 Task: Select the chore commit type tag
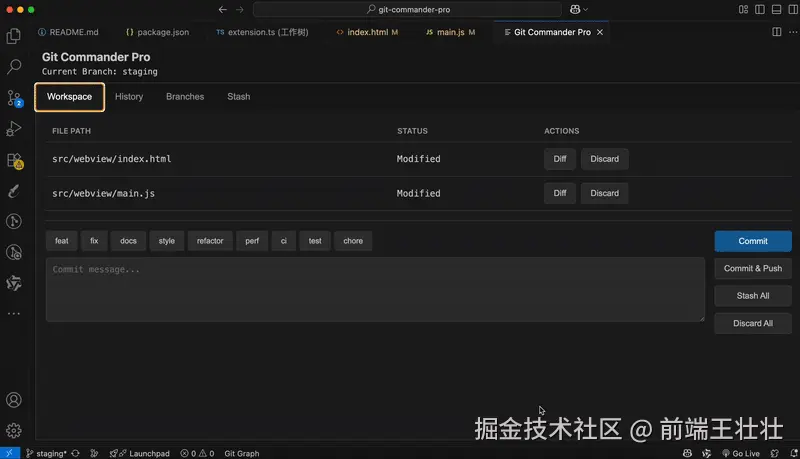point(353,241)
